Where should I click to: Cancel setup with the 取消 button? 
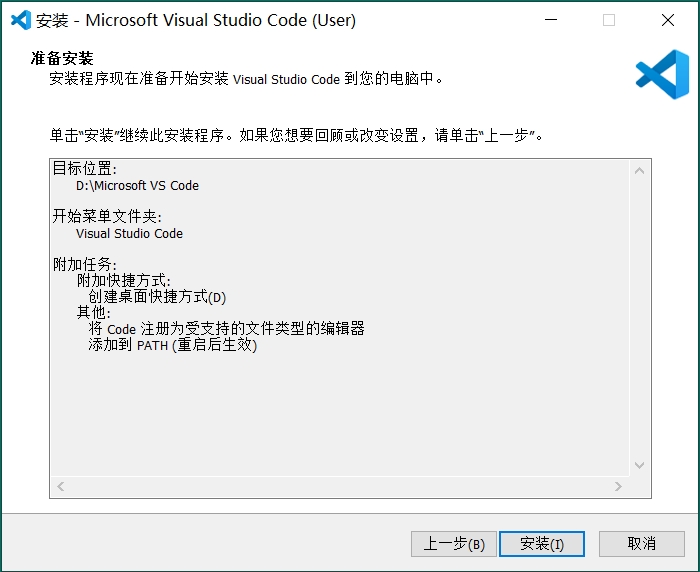coord(642,544)
